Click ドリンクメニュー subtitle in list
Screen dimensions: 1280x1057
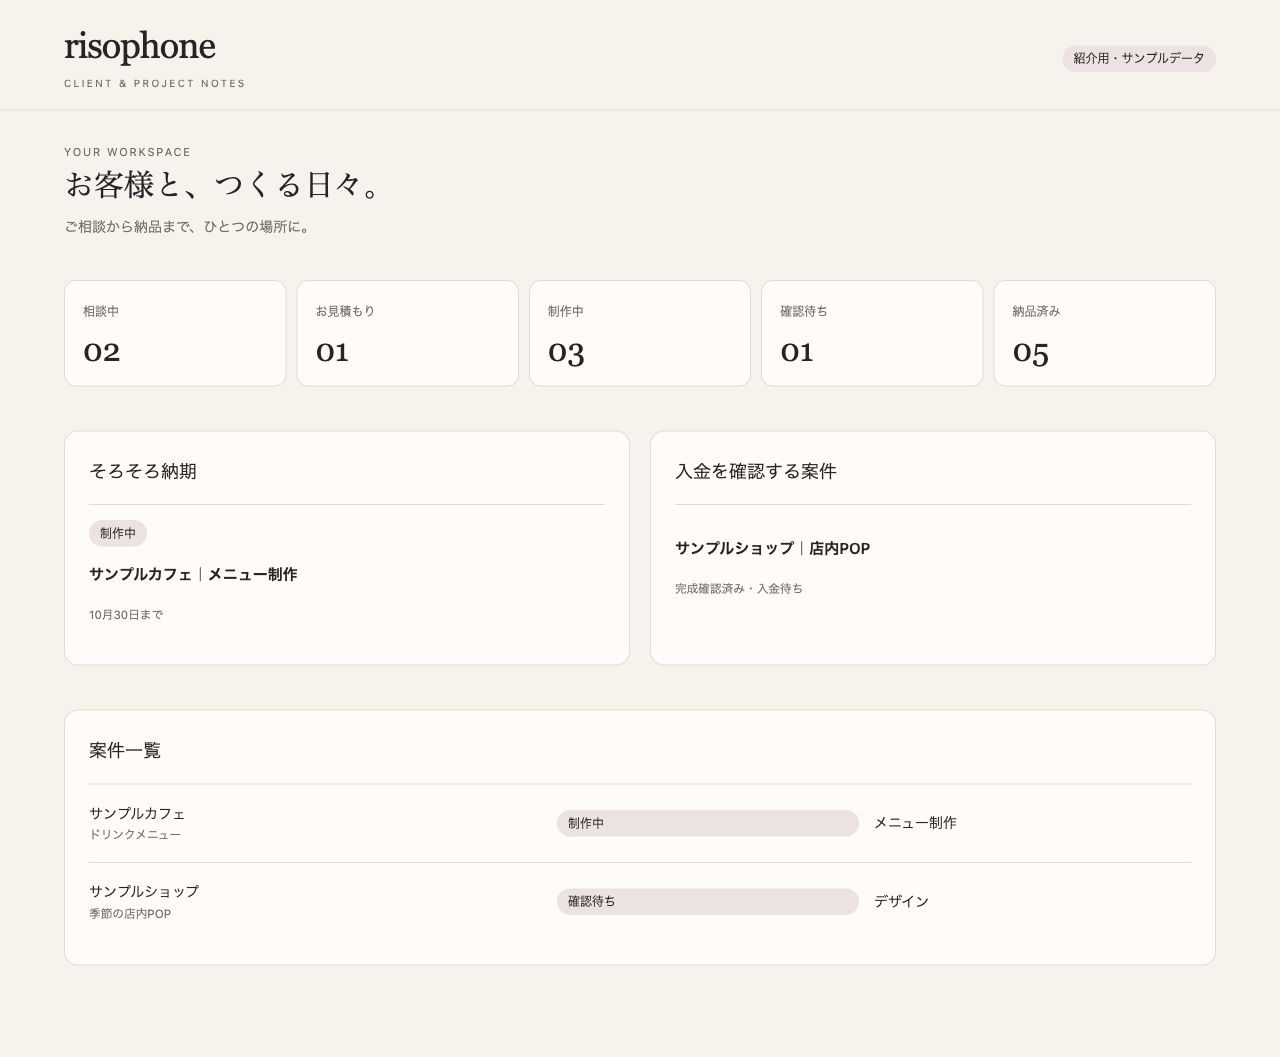tap(135, 835)
